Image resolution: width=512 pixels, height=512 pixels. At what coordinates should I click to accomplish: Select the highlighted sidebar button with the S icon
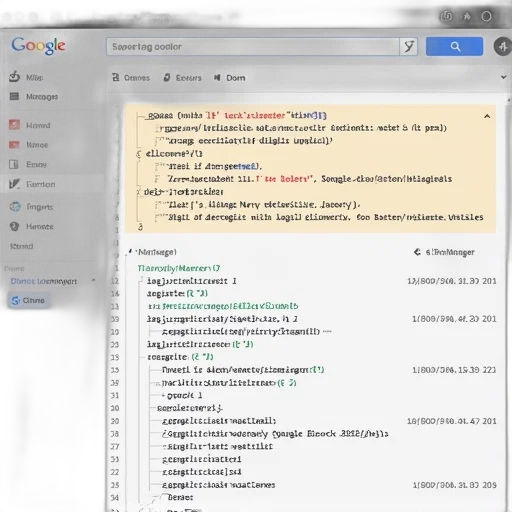pyautogui.click(x=29, y=300)
